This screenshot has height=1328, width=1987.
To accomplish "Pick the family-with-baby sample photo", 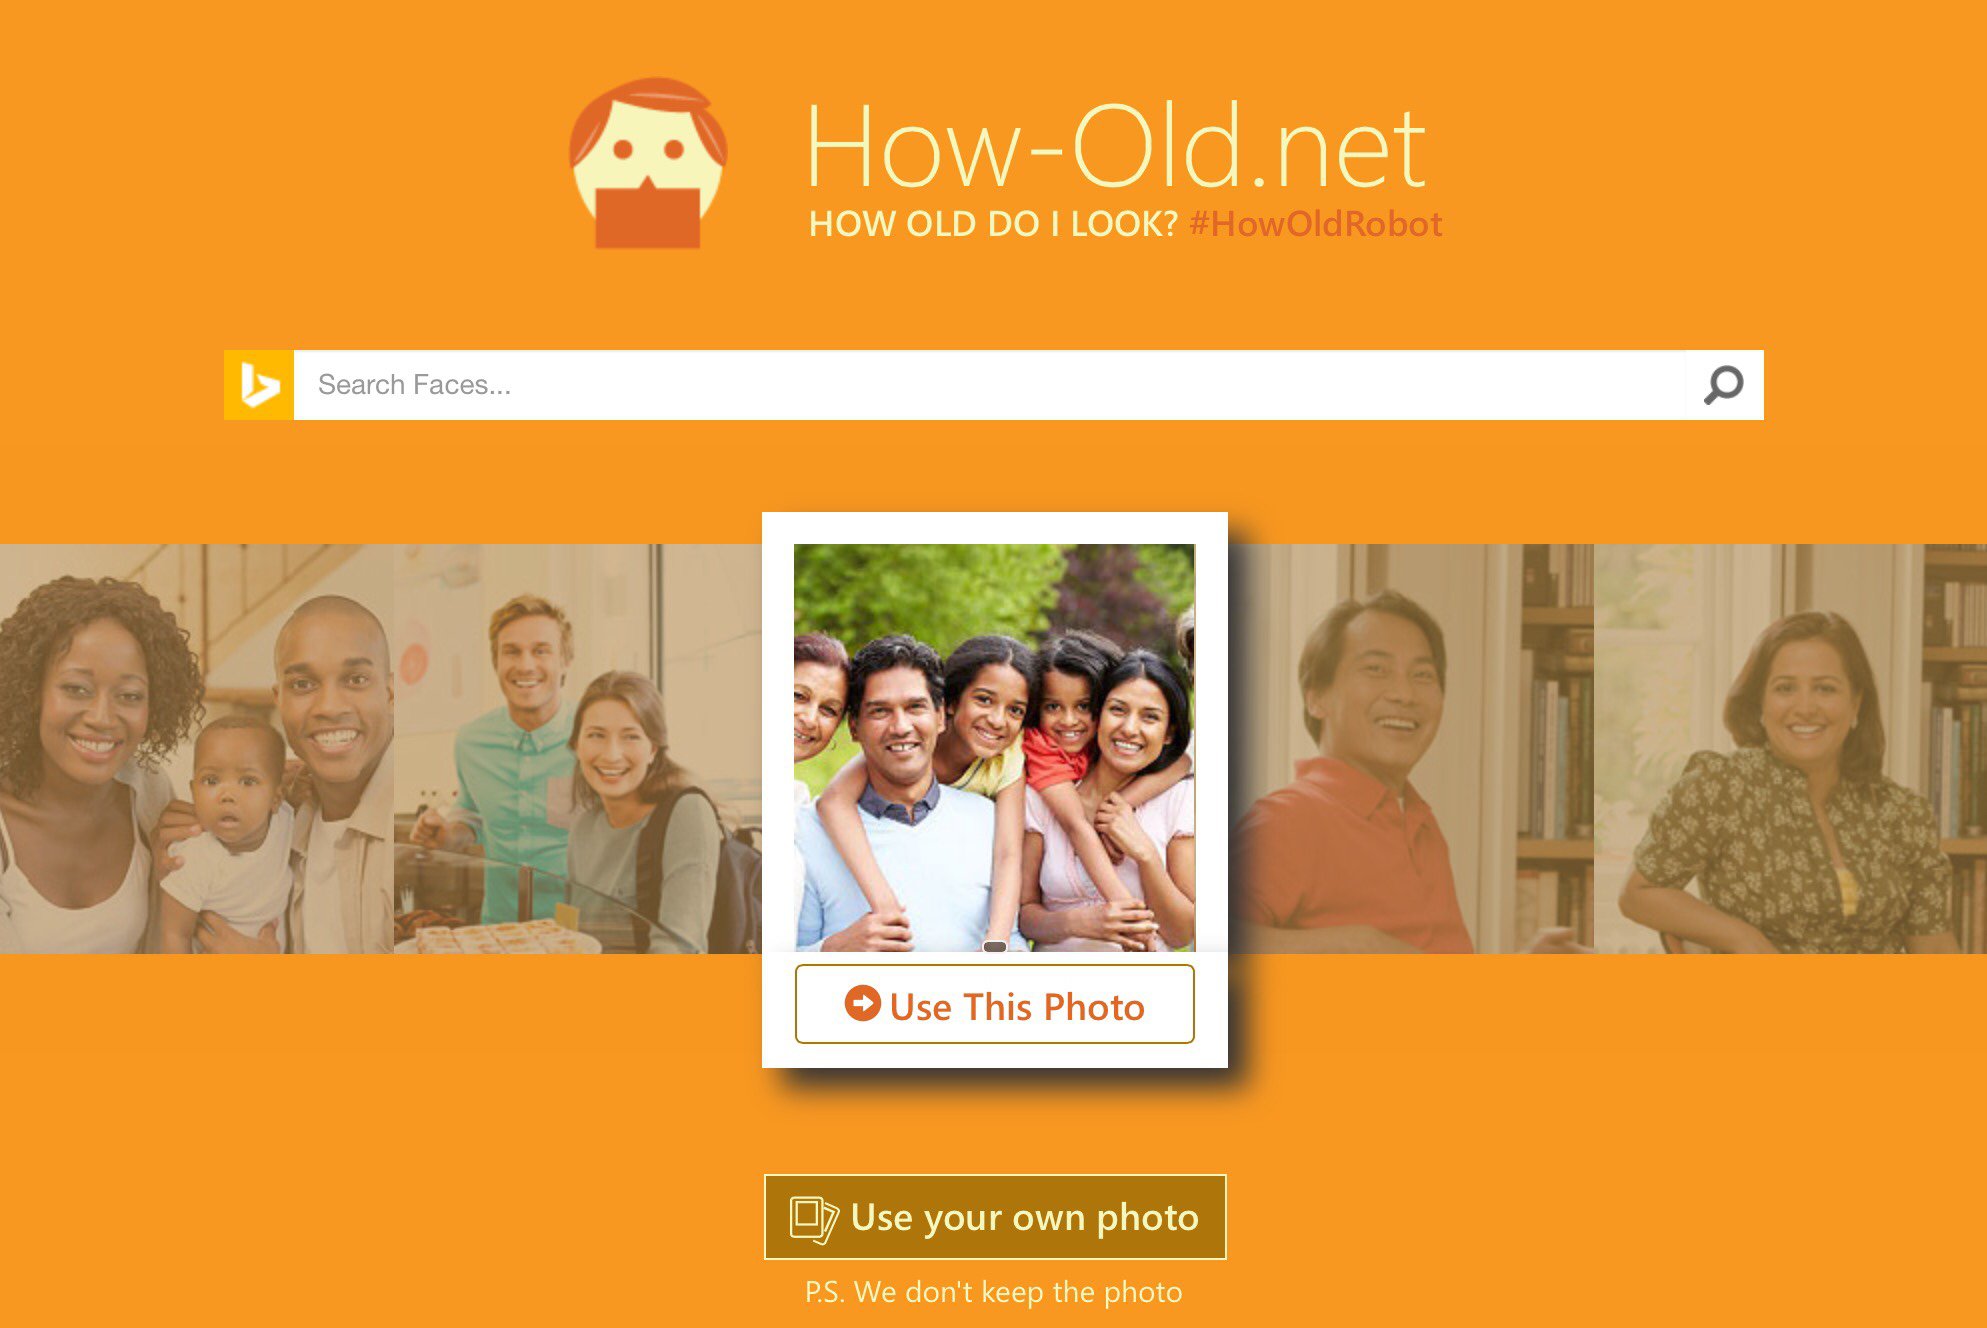I will pos(197,748).
